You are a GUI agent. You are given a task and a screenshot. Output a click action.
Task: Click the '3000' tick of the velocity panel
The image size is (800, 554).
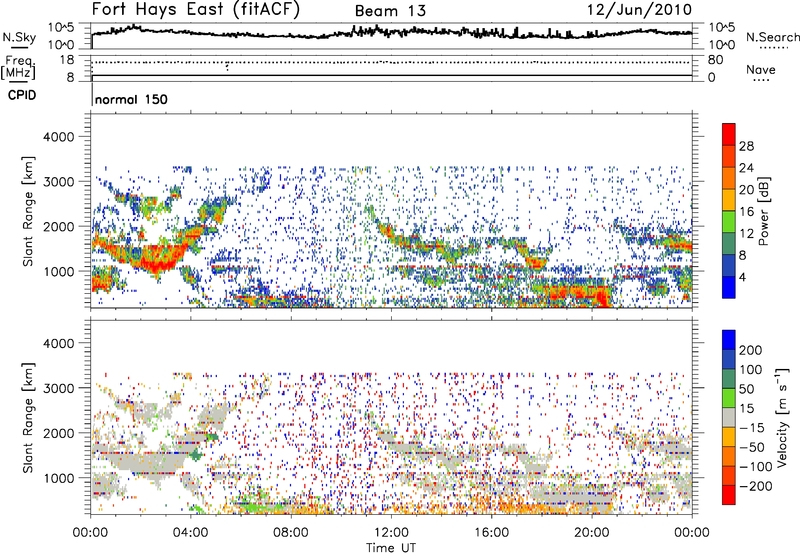coord(58,388)
